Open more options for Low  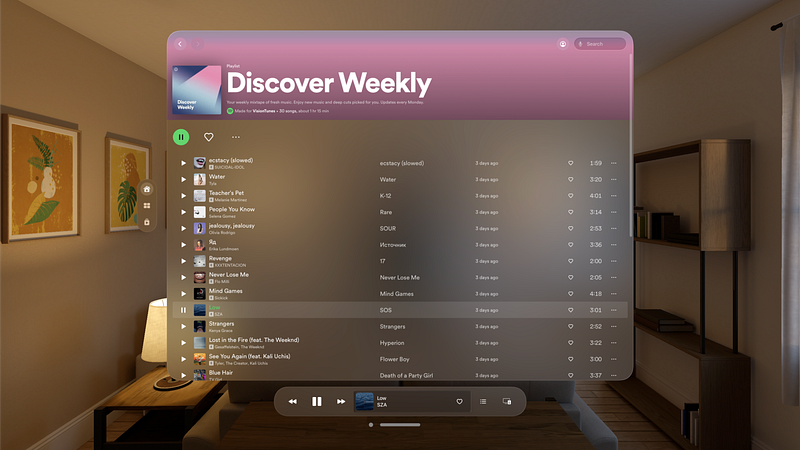pos(614,310)
